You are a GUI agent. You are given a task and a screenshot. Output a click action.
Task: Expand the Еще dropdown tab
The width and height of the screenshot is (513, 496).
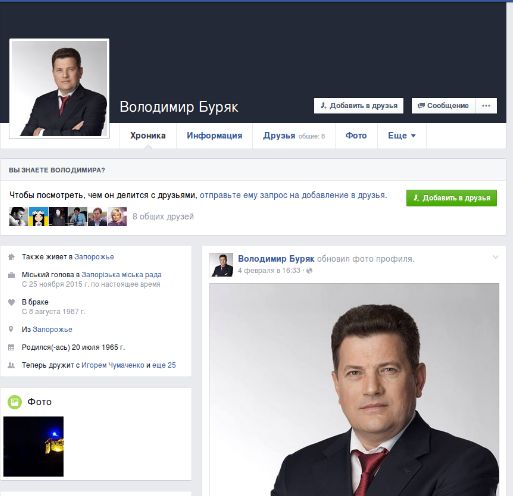click(402, 136)
